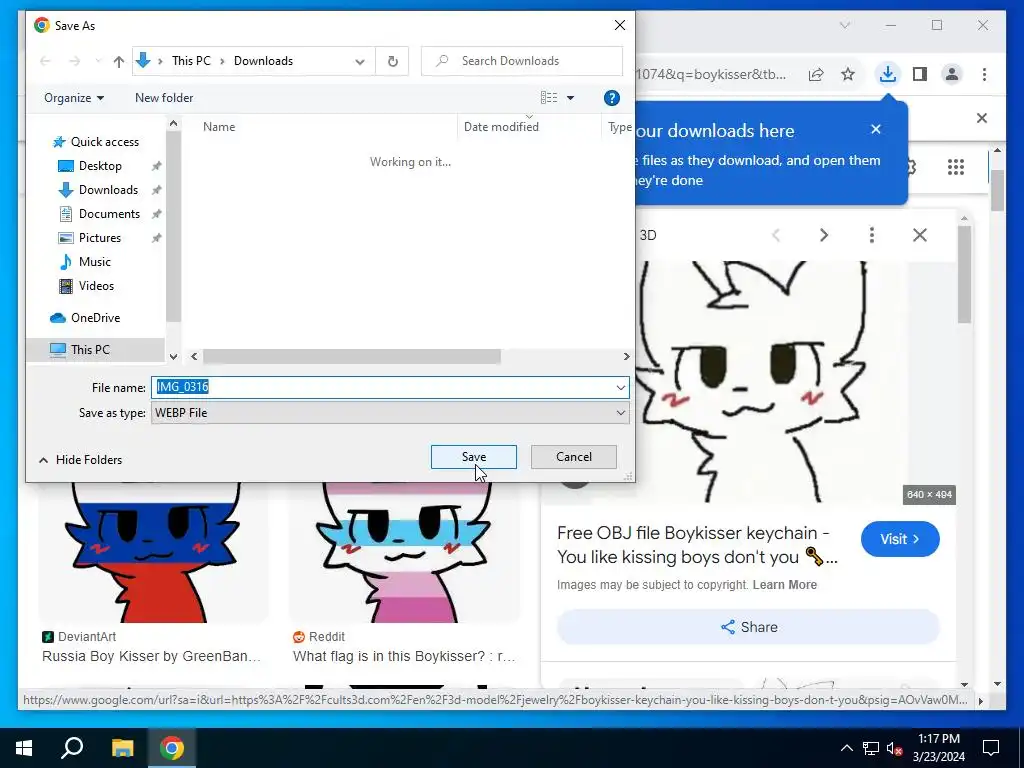This screenshot has height=768, width=1024.
Task: Open Free OBJ file Boykisser keychain title
Action: click(x=697, y=545)
